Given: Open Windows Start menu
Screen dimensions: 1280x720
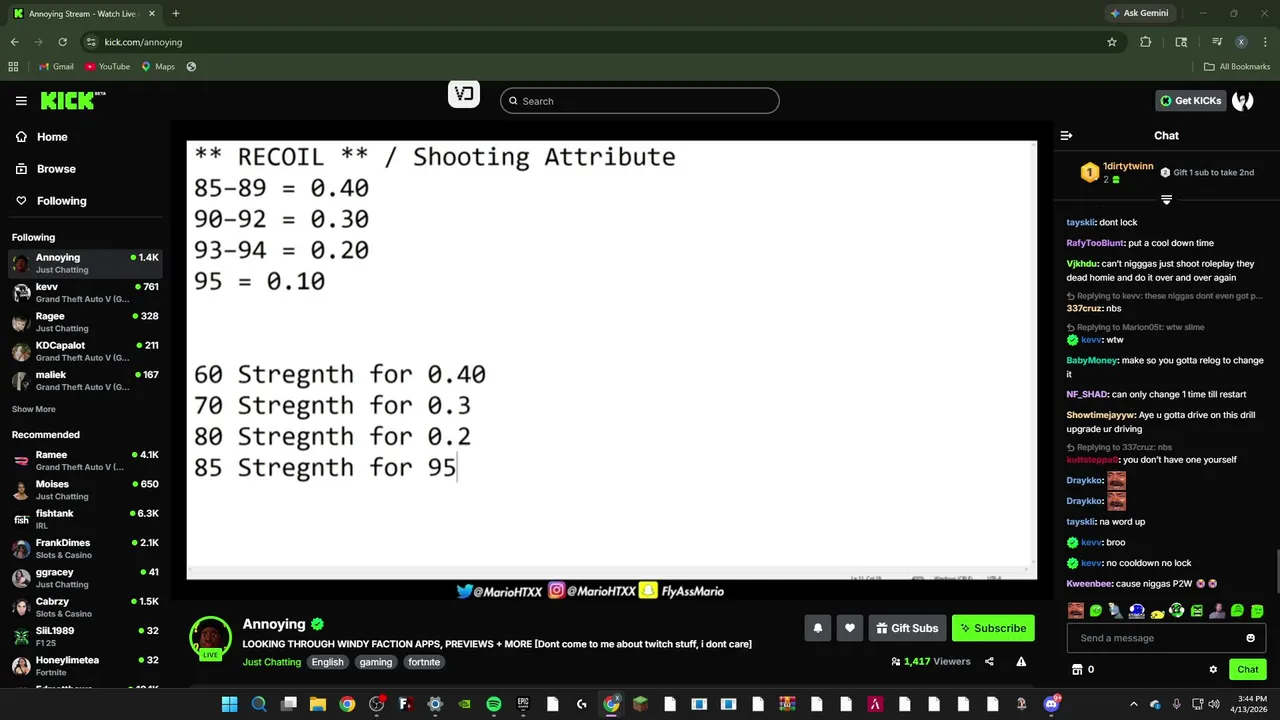Looking at the screenshot, I should coord(230,704).
